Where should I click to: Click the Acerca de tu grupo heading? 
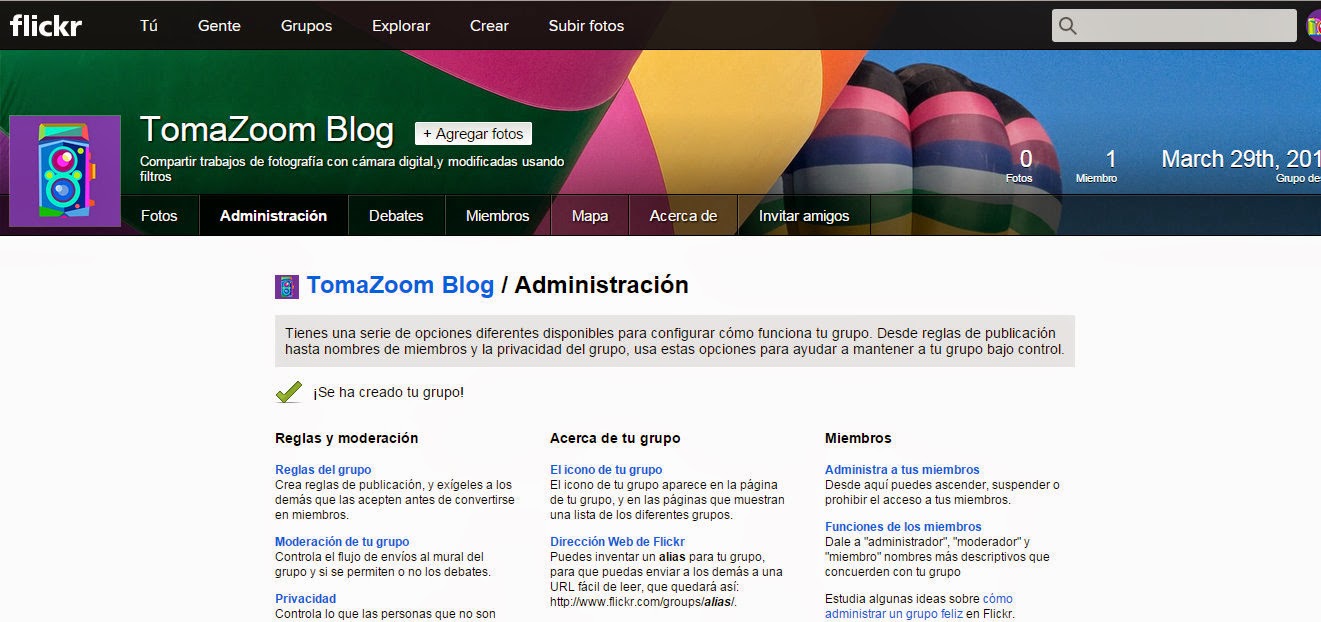pos(615,438)
